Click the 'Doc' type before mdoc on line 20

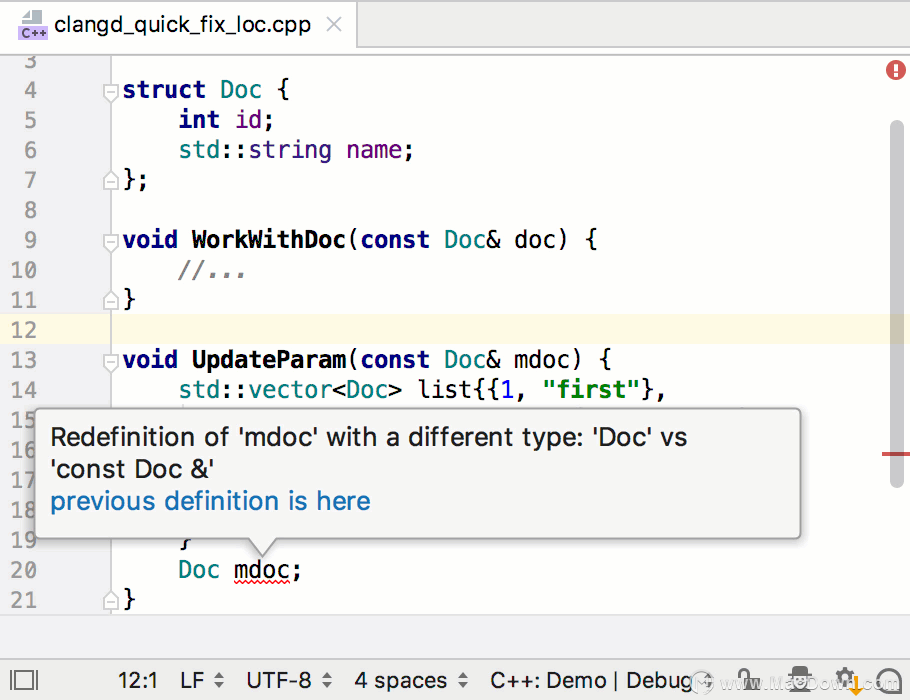point(199,570)
